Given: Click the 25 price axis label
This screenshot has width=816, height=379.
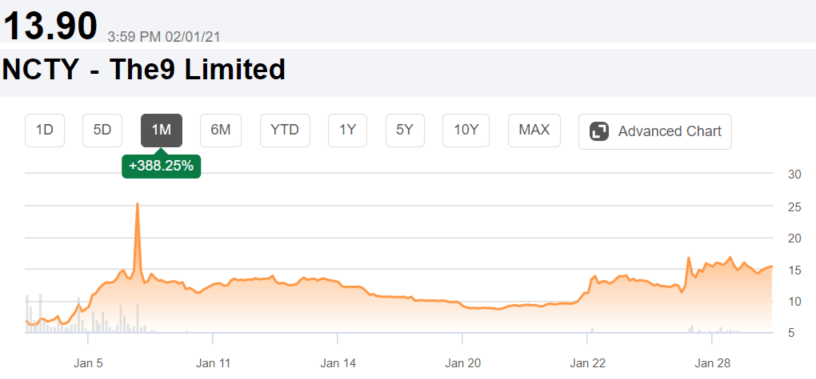Looking at the screenshot, I should point(794,207).
